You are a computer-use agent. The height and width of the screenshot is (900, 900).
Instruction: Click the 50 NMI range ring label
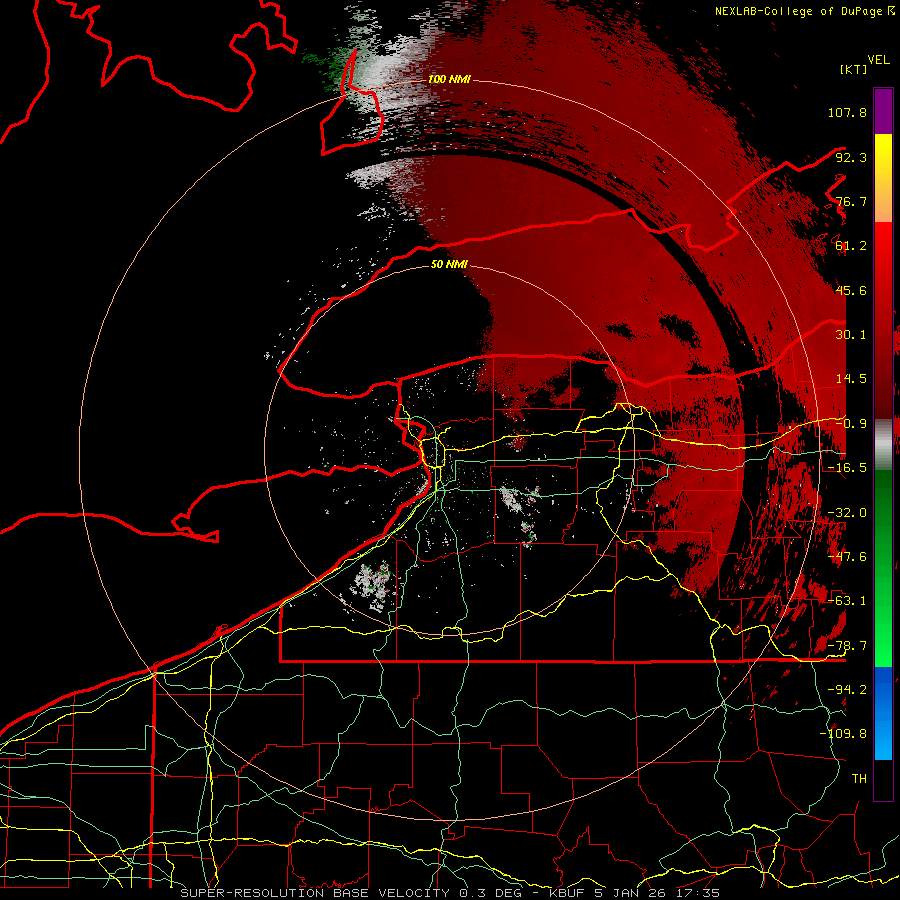(x=449, y=265)
